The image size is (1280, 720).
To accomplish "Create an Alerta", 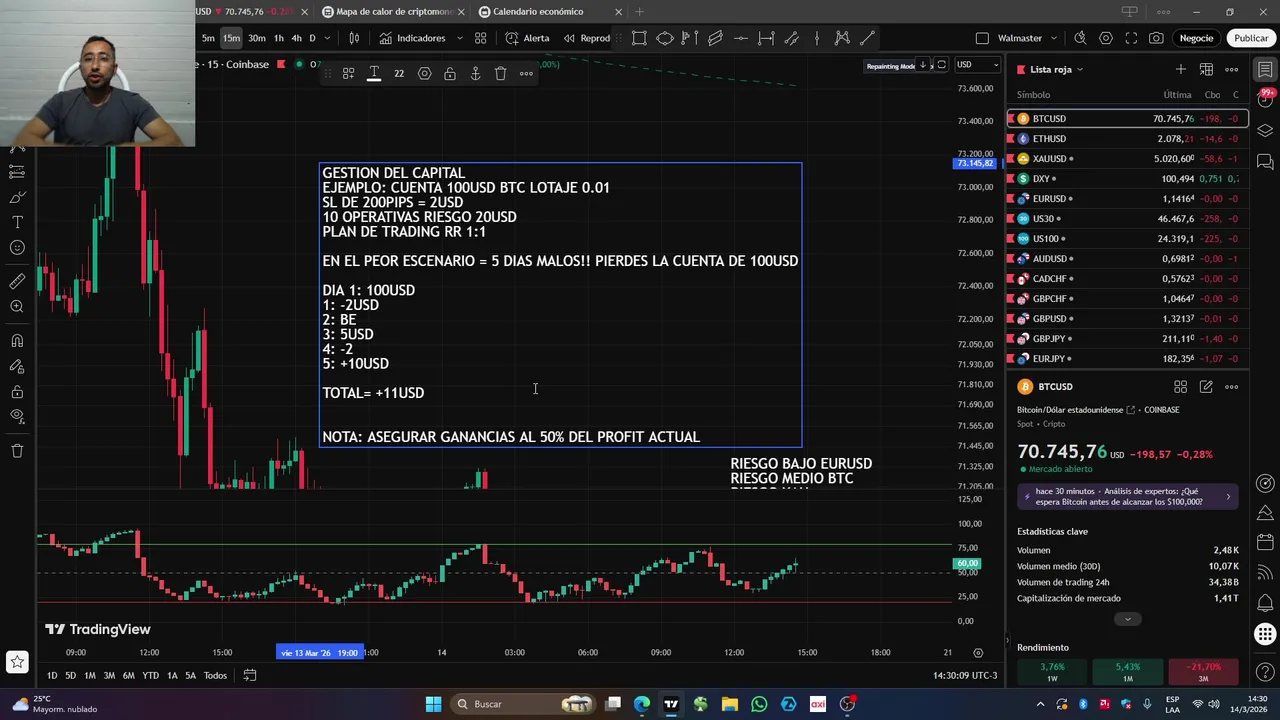I will [527, 38].
